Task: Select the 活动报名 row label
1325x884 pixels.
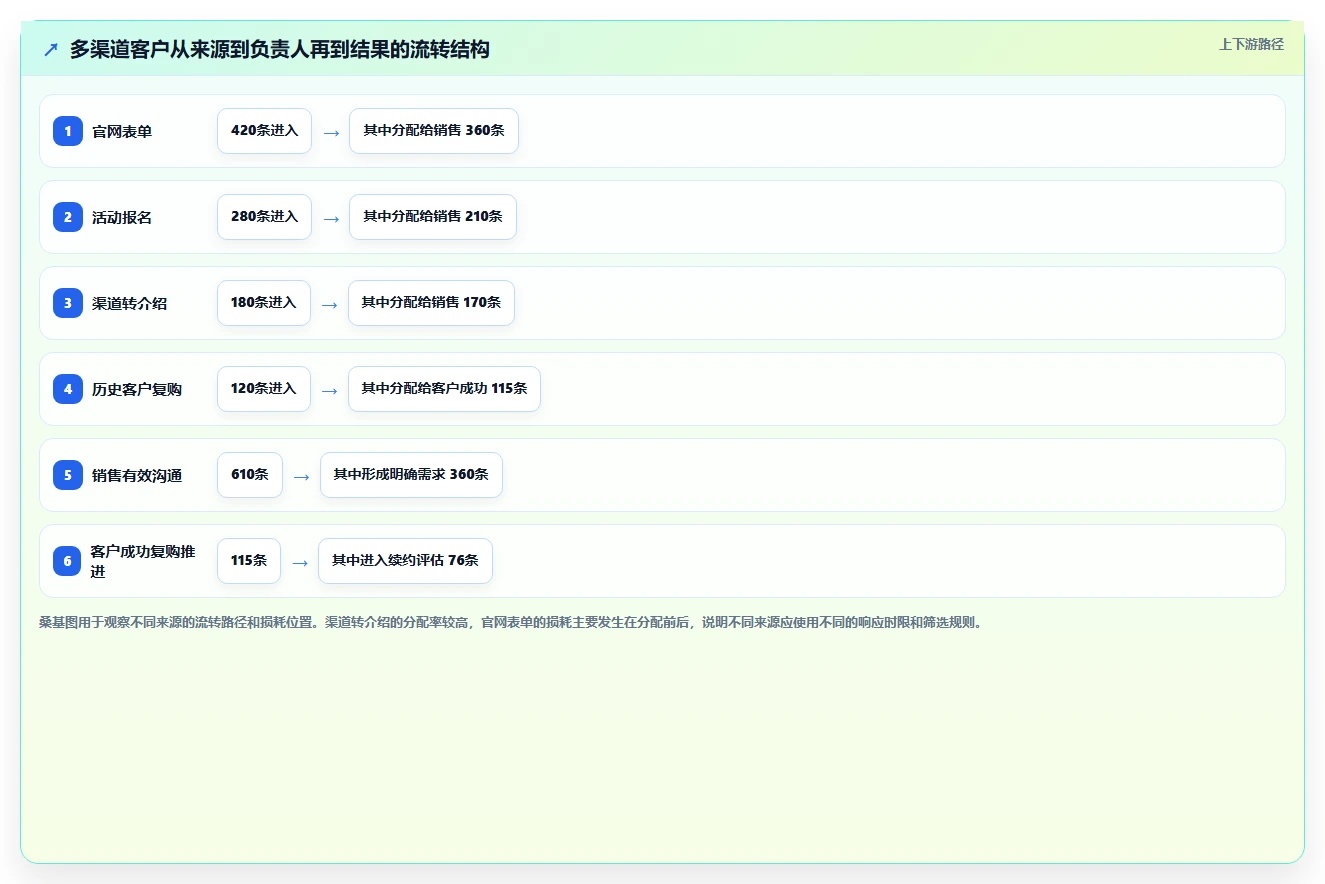Action: (122, 217)
